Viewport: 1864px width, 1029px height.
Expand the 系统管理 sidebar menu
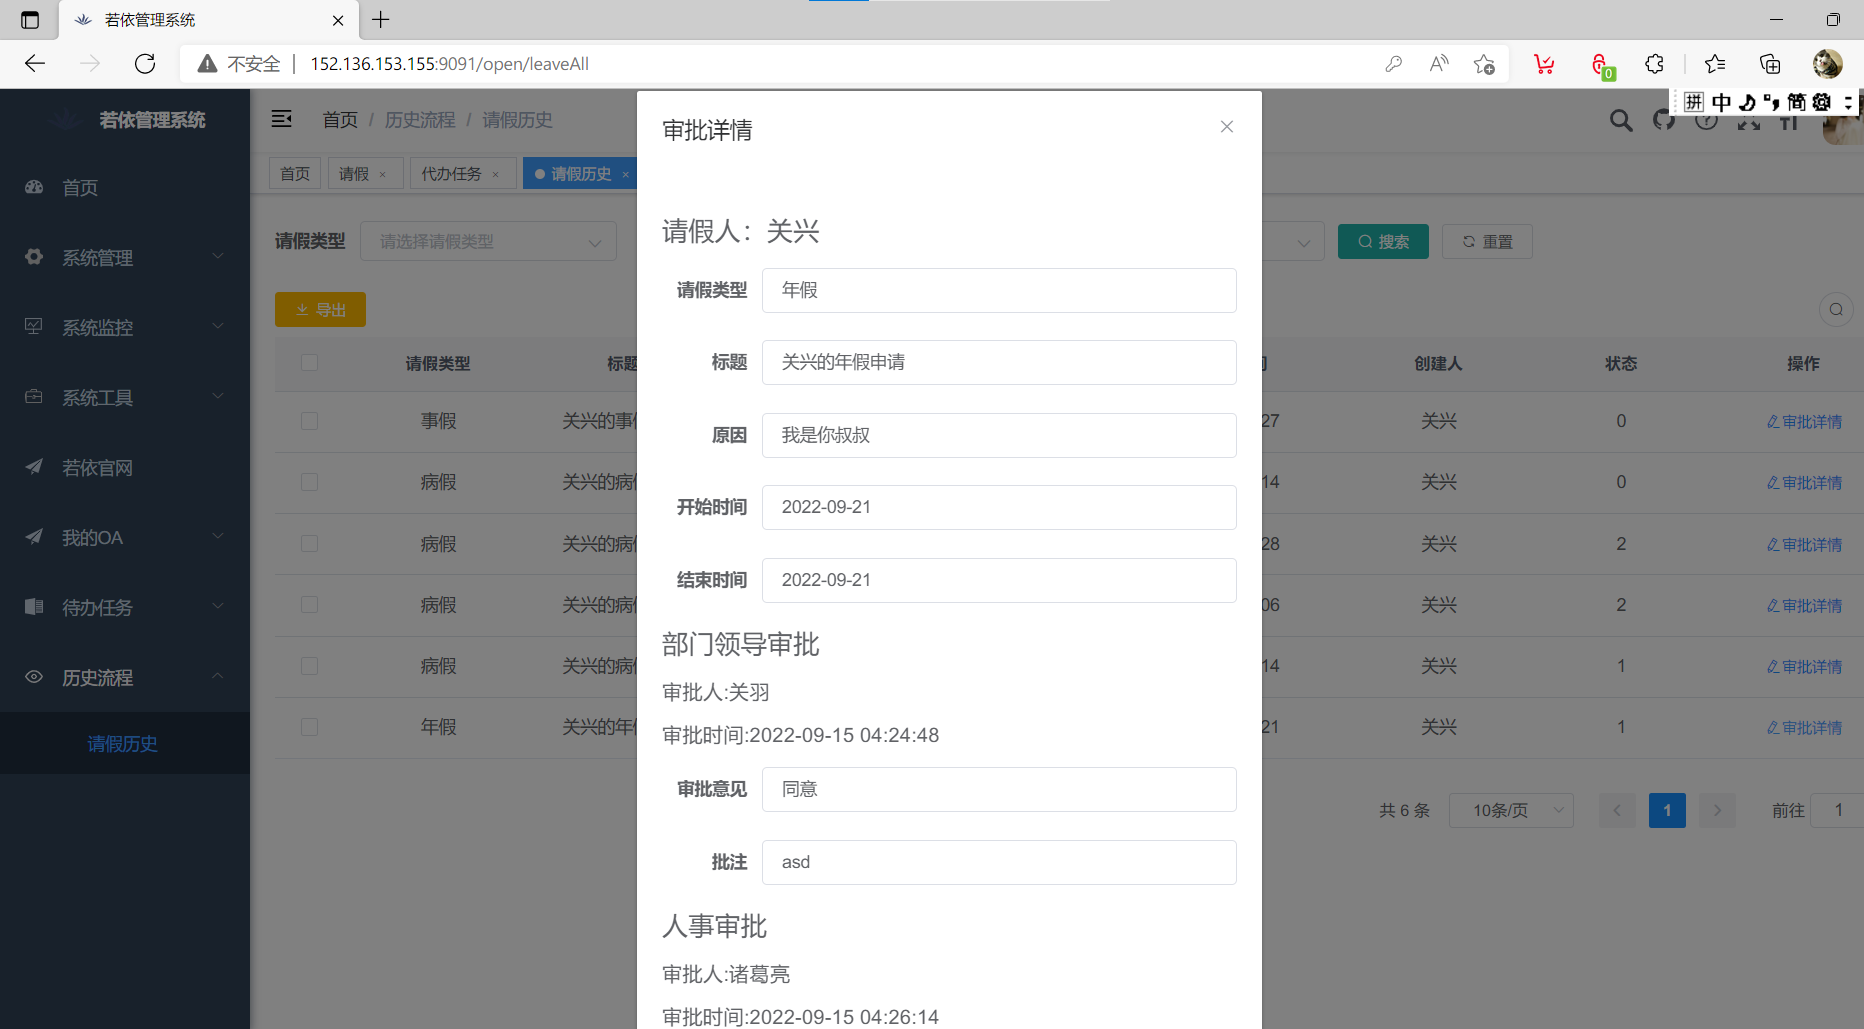tap(125, 257)
